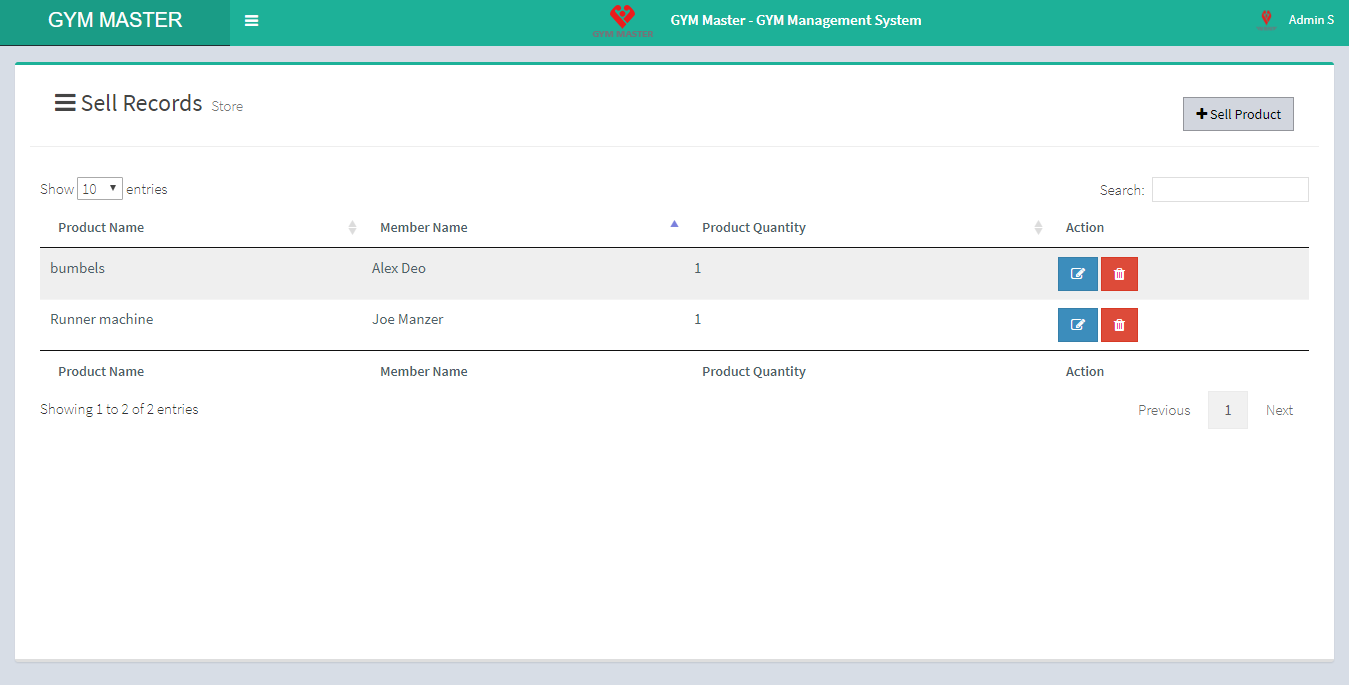Delete the bumbels sale record
The image size is (1349, 685).
pyautogui.click(x=1119, y=274)
